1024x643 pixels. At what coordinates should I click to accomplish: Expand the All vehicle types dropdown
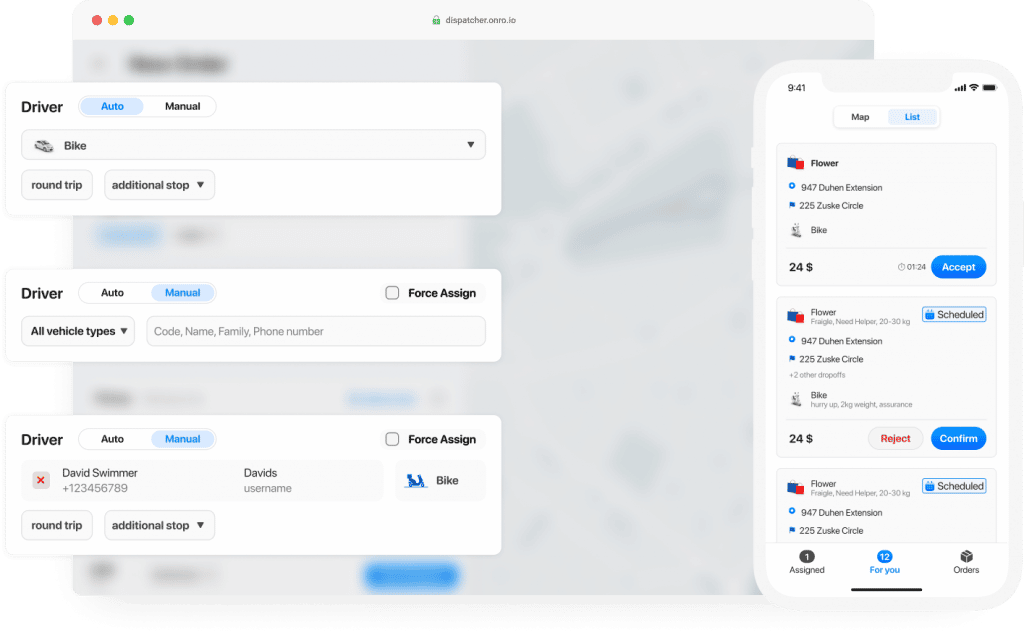tap(77, 331)
